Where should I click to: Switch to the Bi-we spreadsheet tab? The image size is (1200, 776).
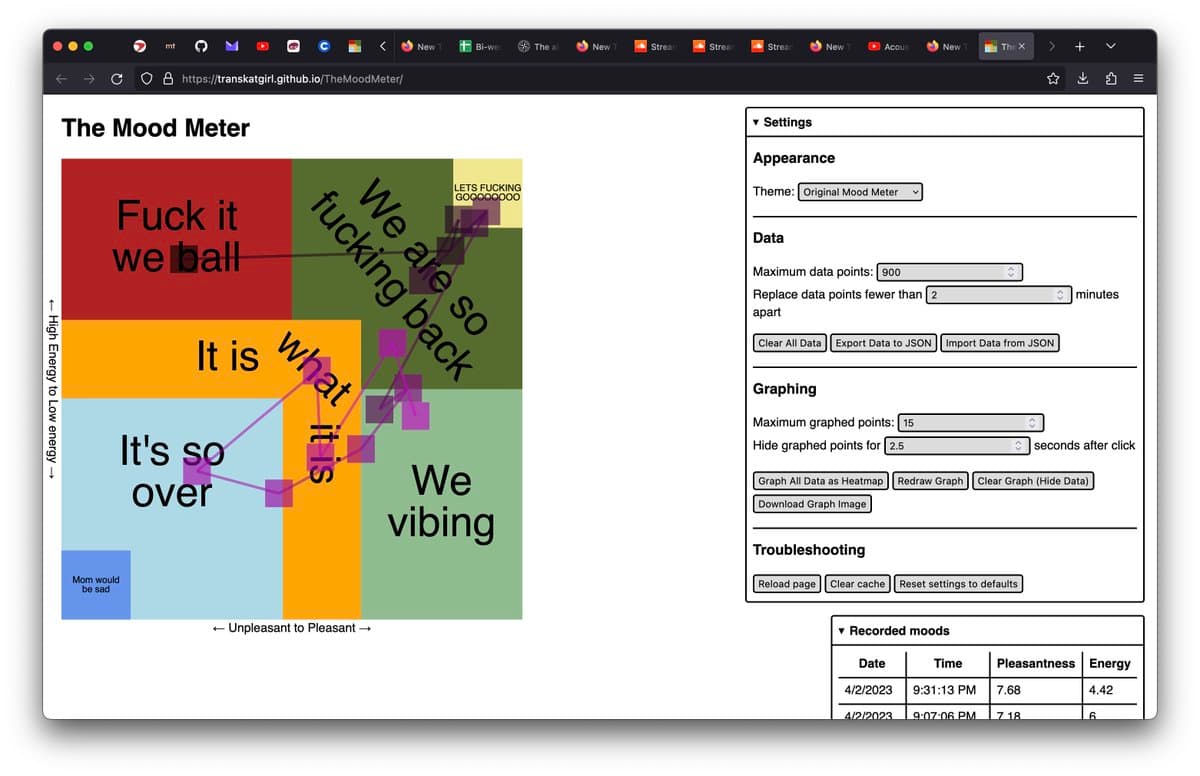481,46
